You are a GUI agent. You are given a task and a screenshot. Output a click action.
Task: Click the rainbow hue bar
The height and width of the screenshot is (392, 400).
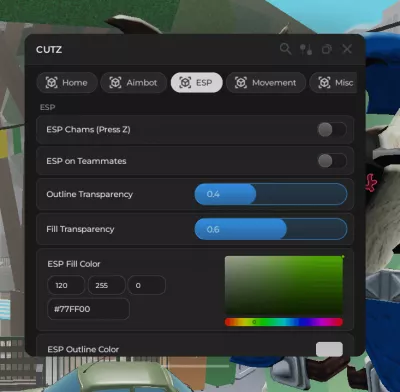[284, 322]
